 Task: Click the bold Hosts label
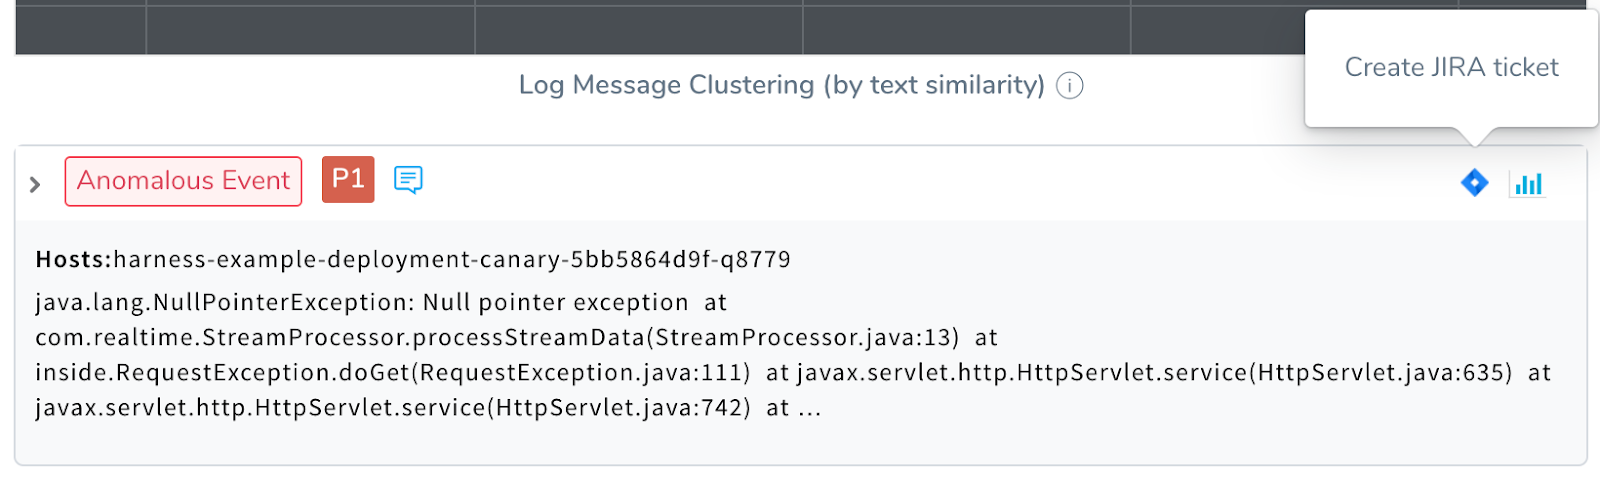click(x=73, y=260)
